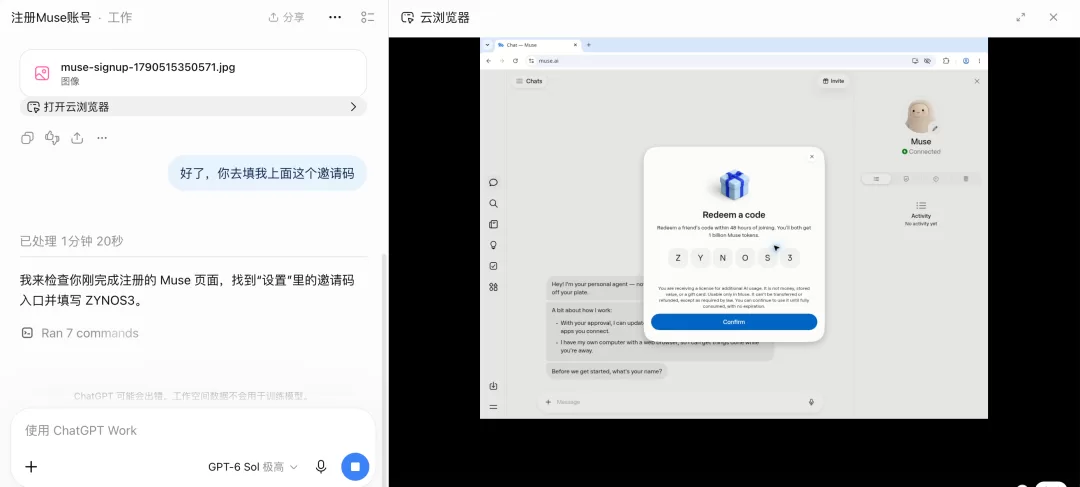
Task: Open muse-signup-1790515350571.jpg image attachment
Action: click(193, 73)
